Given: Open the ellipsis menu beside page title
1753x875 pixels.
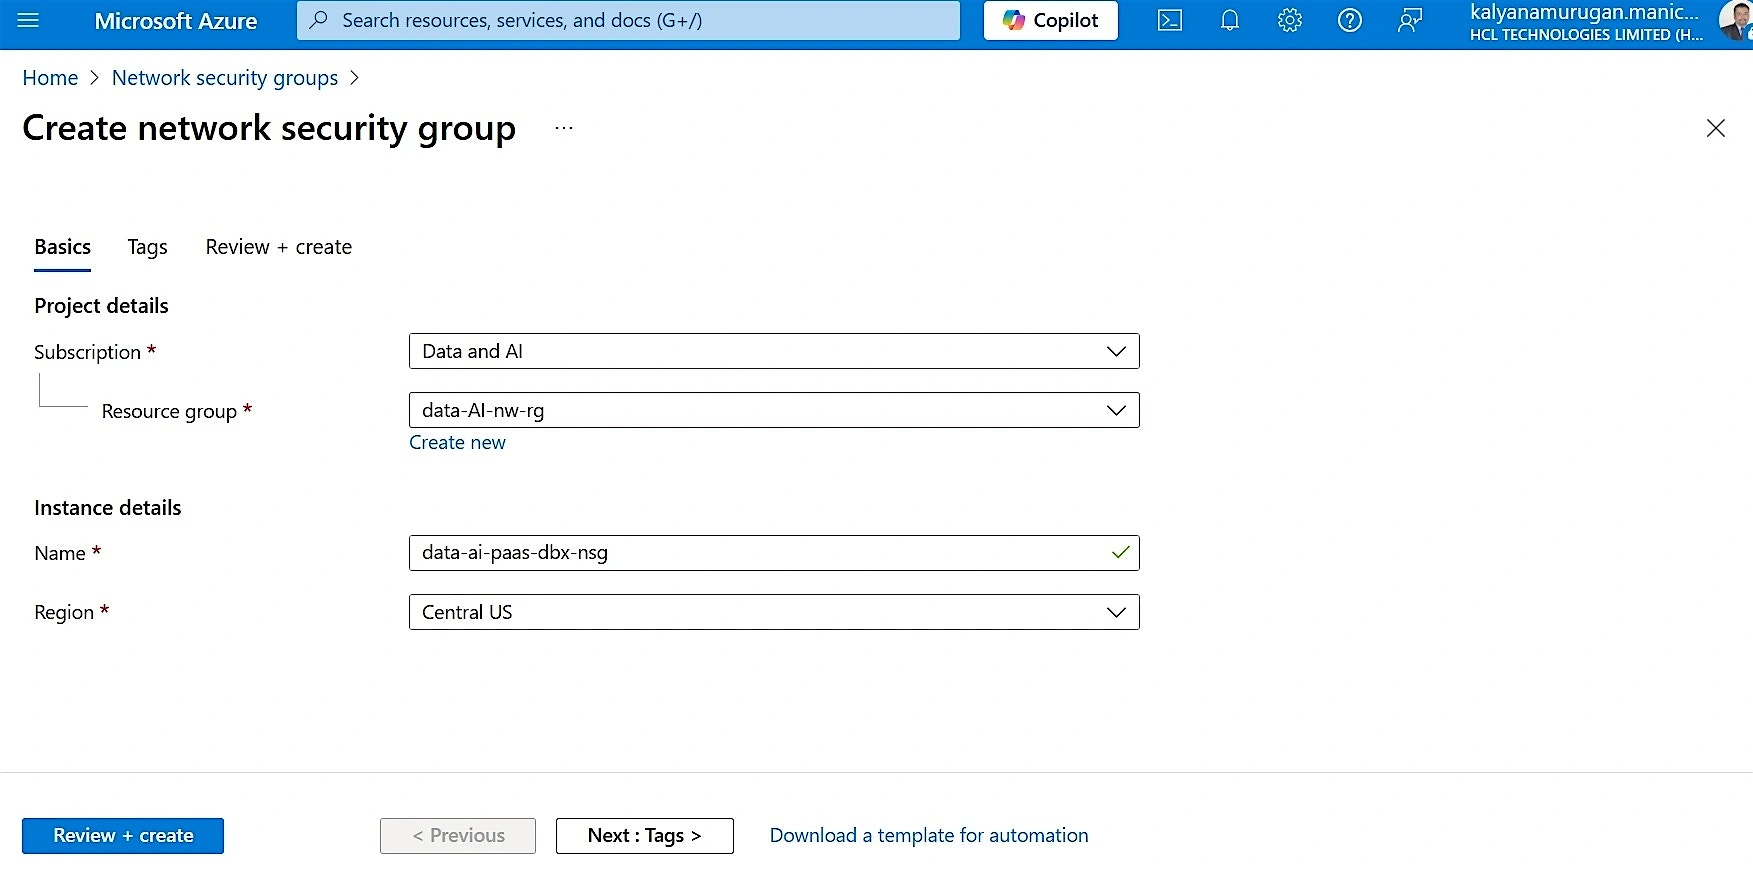Looking at the screenshot, I should (x=564, y=129).
